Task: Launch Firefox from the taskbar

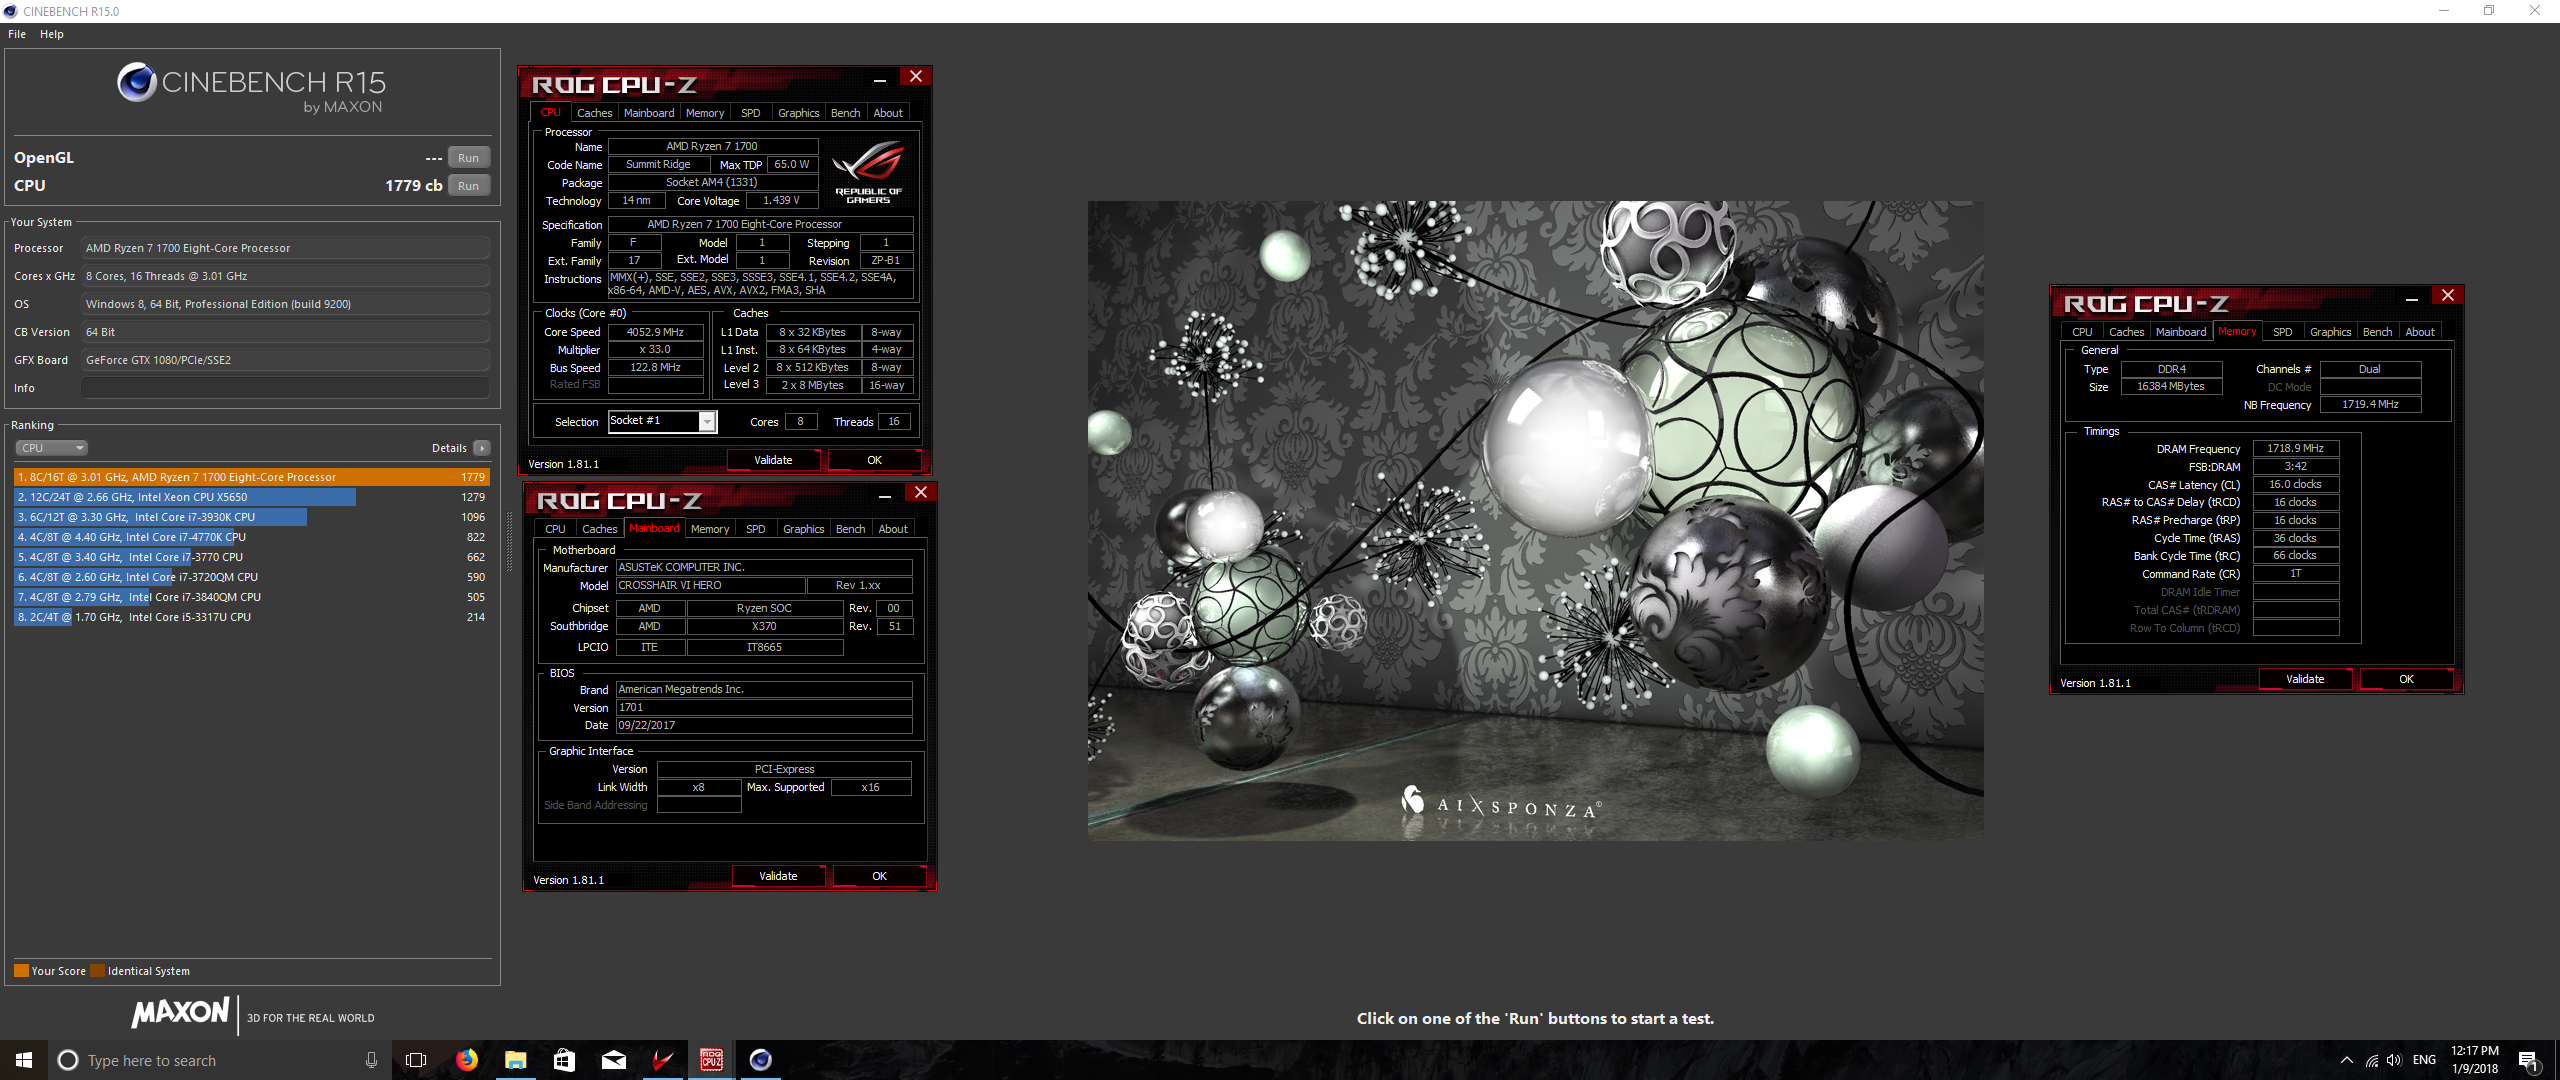Action: pyautogui.click(x=466, y=1060)
